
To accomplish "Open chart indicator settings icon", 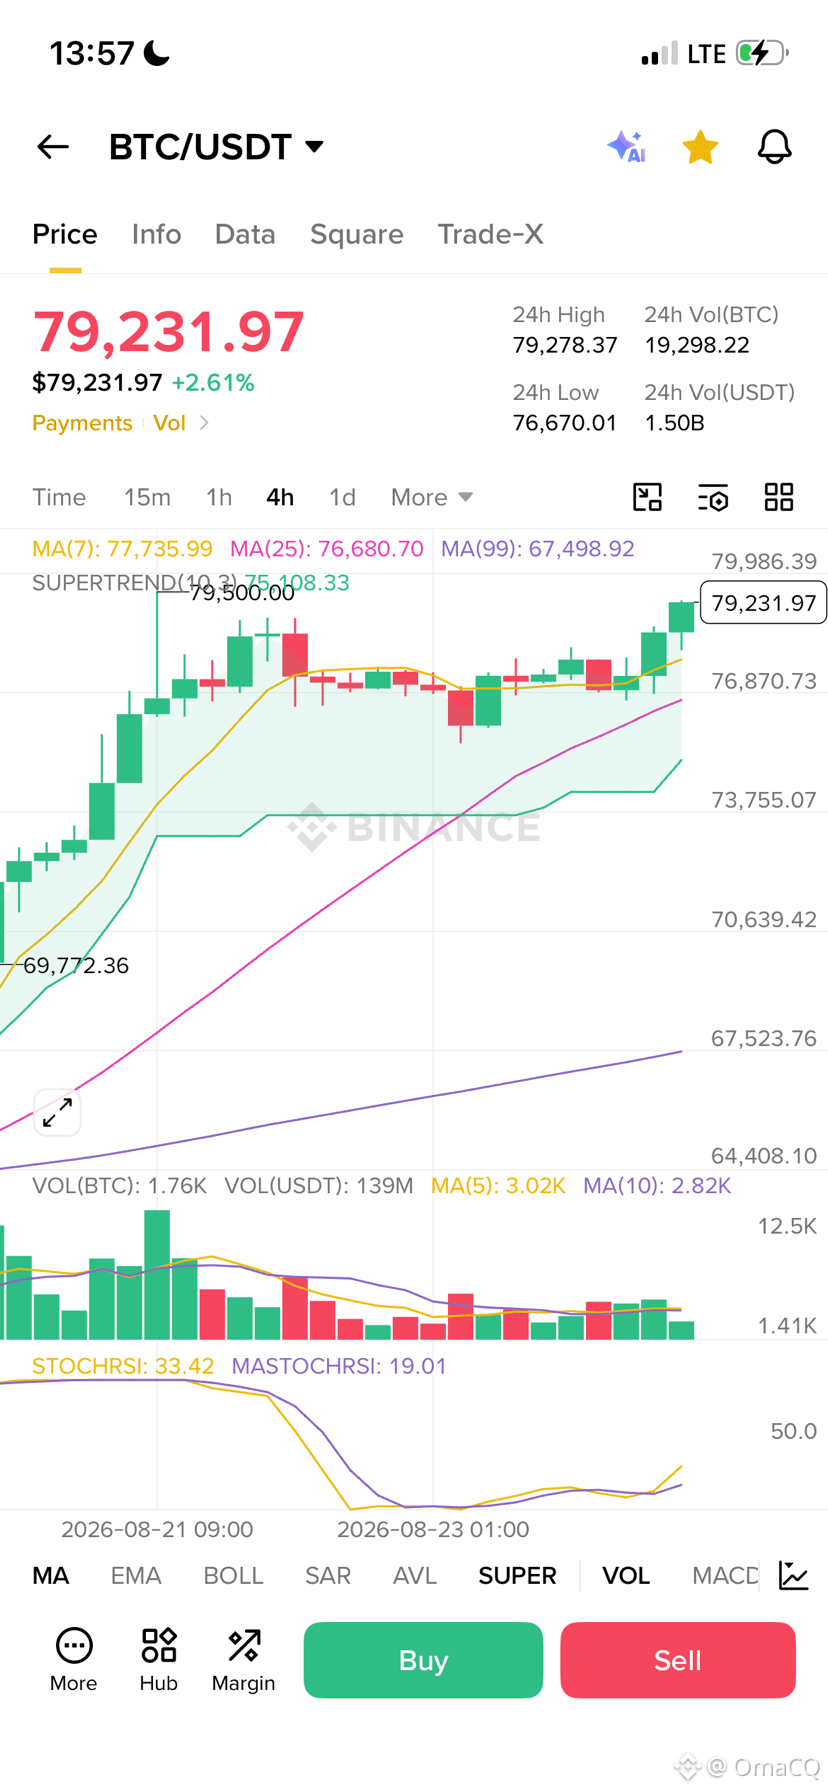I will (713, 497).
